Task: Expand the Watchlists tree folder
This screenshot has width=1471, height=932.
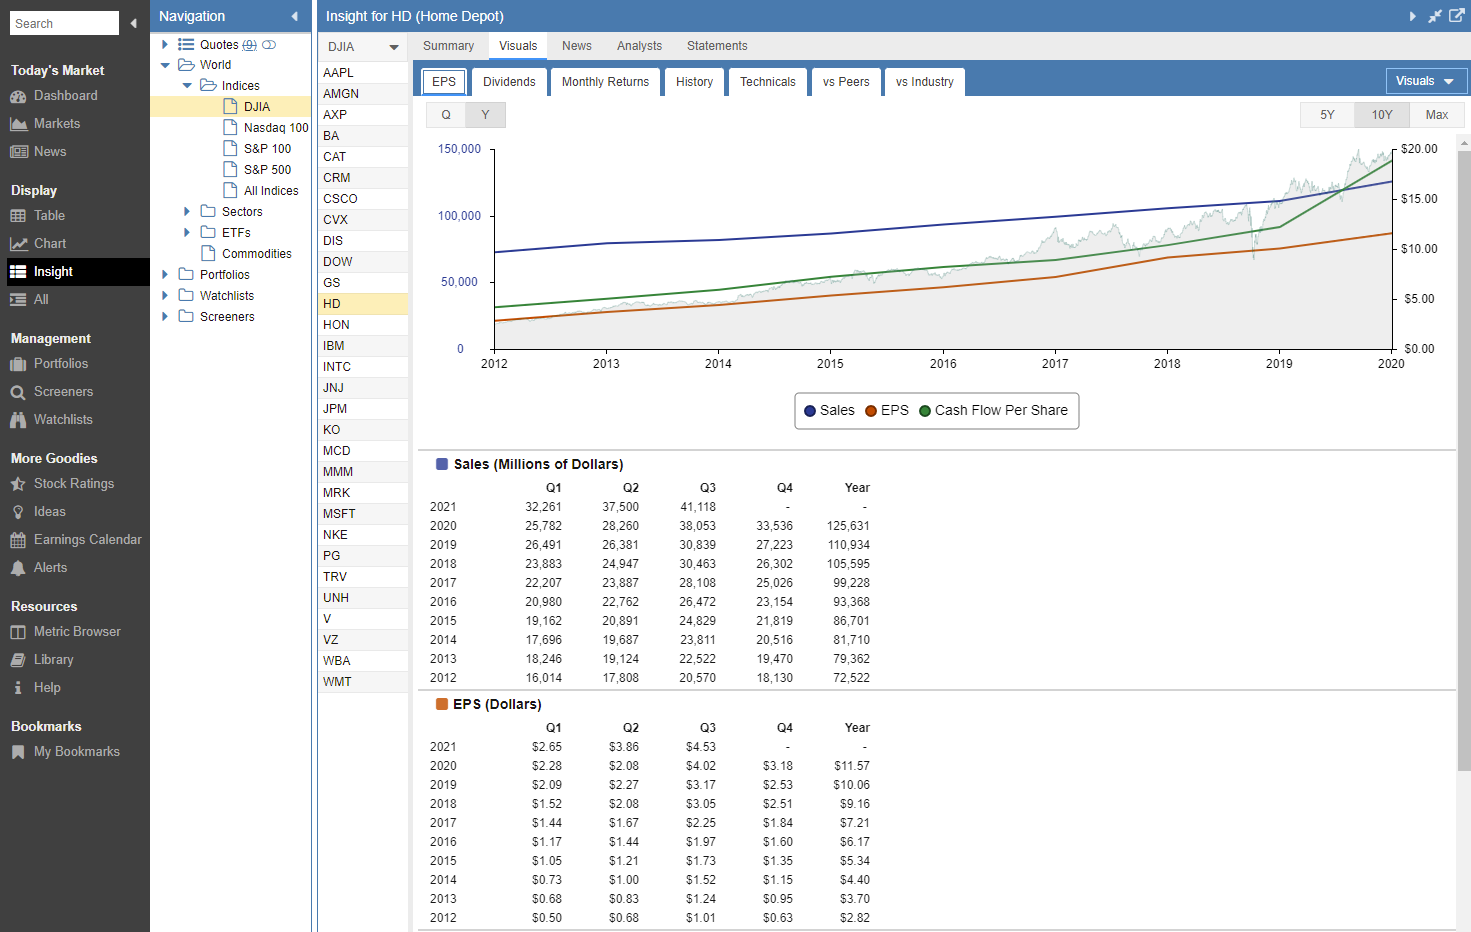Action: (165, 296)
